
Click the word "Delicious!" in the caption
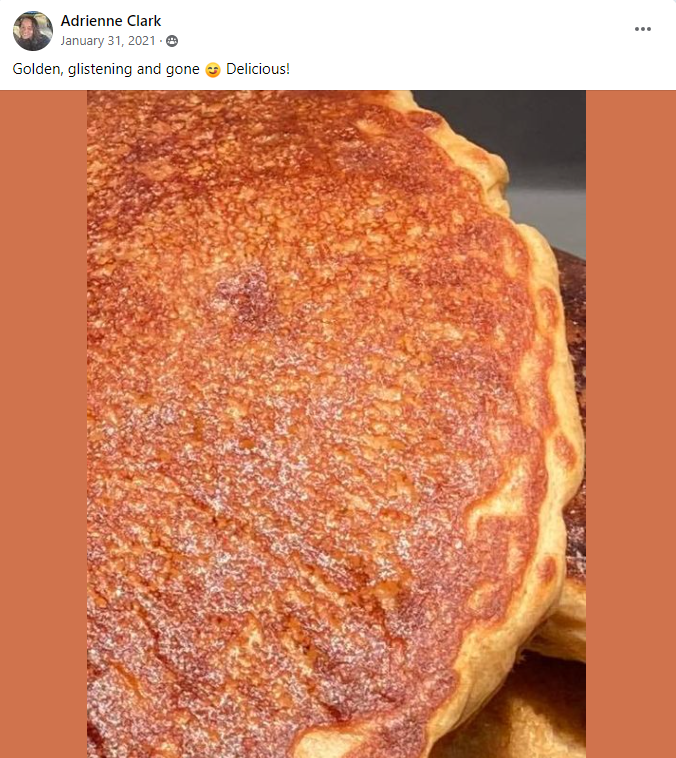258,70
